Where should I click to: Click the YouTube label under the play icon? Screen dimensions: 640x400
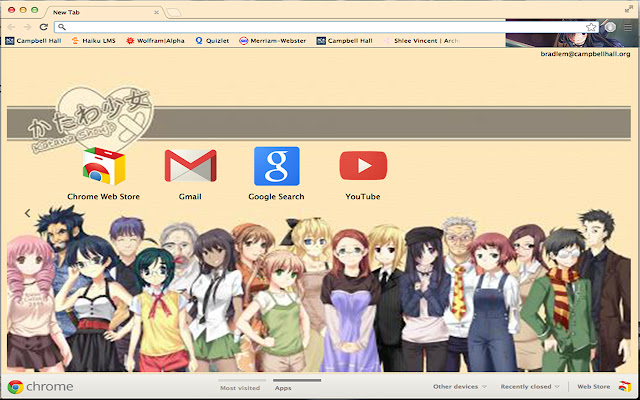[363, 196]
